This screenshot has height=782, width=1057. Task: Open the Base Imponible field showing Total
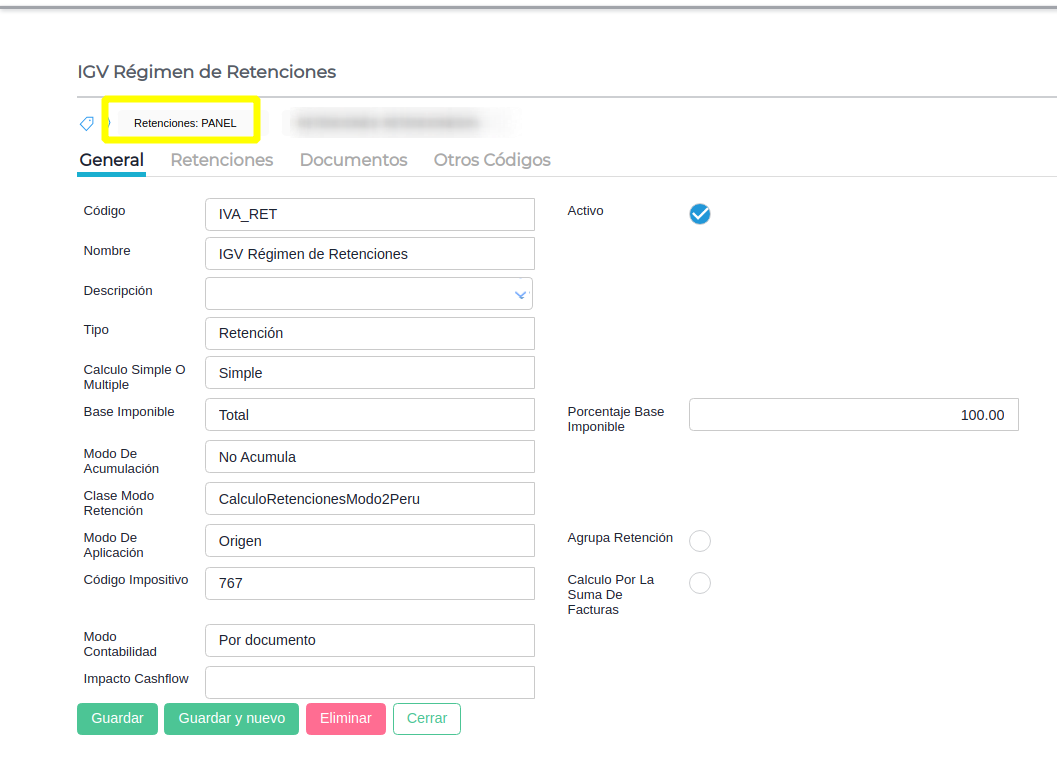369,415
